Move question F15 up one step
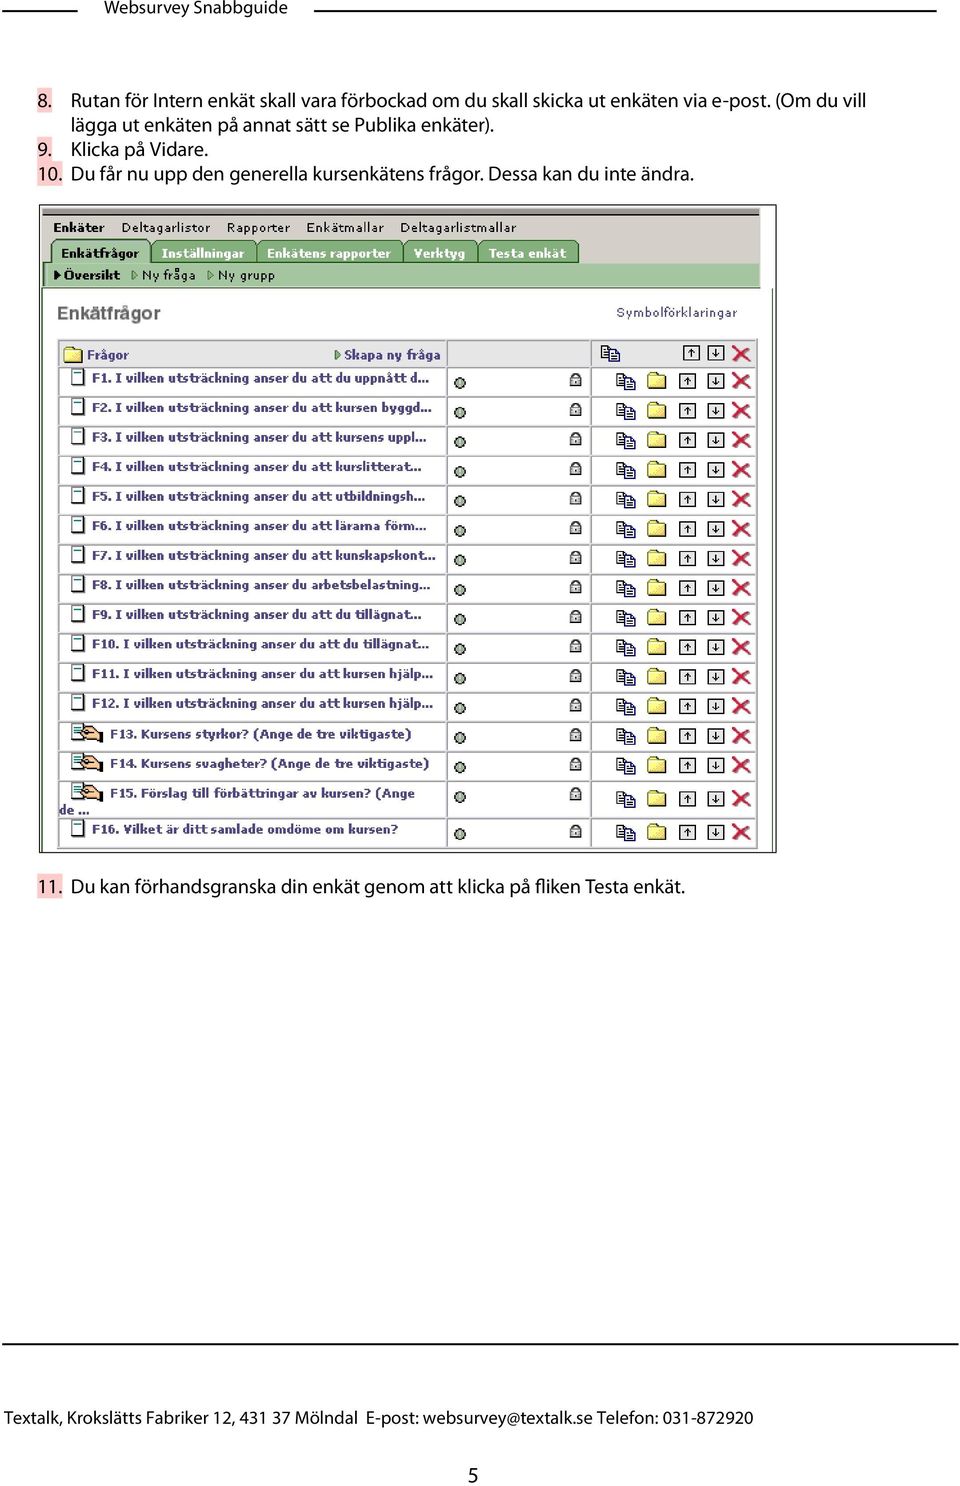This screenshot has width=960, height=1486. pos(688,798)
